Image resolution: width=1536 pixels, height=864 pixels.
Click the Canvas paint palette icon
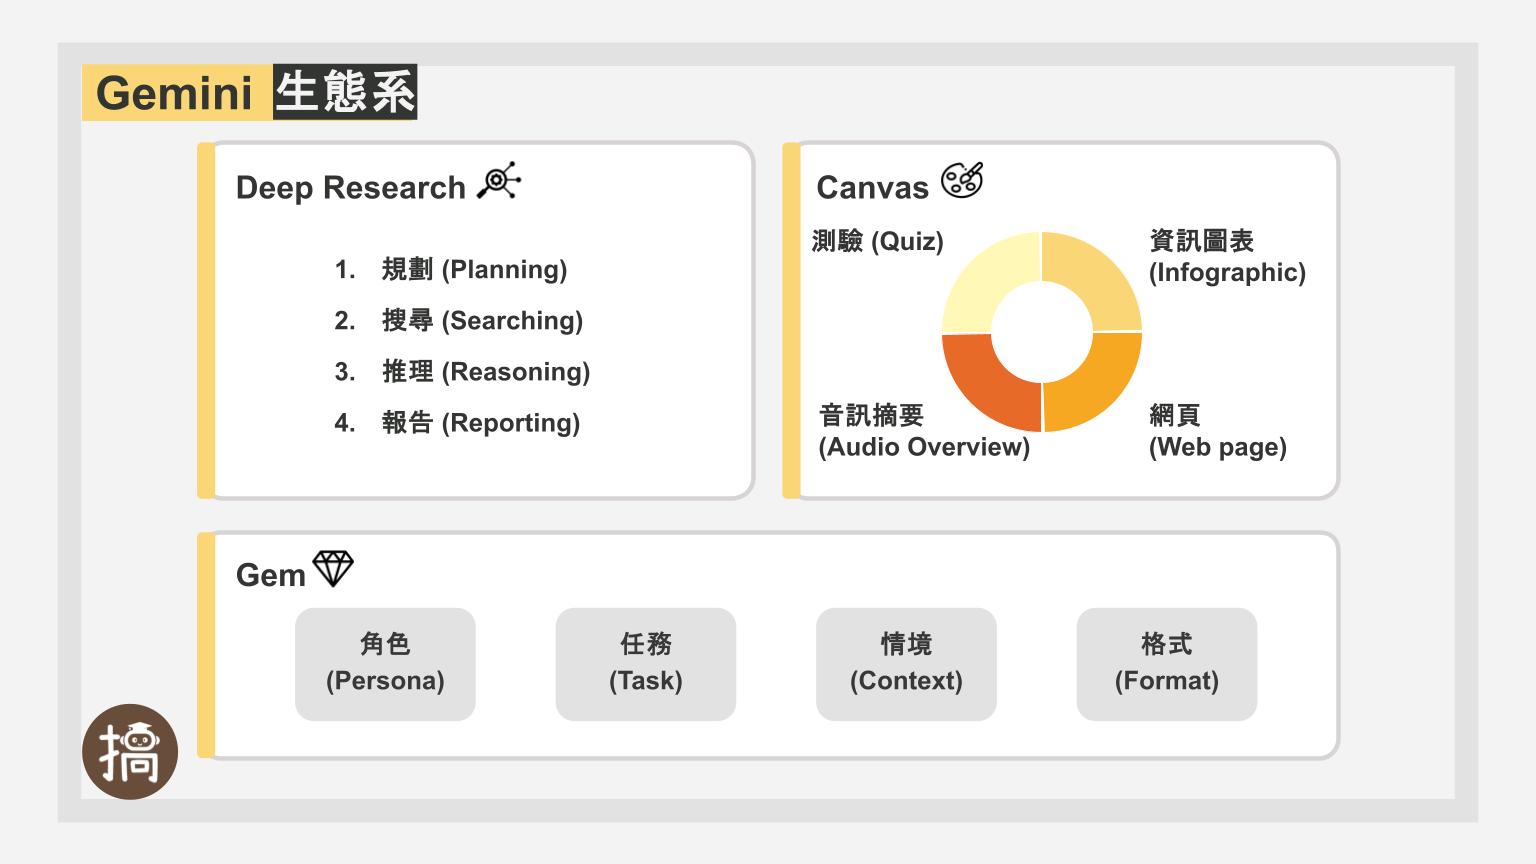[962, 180]
